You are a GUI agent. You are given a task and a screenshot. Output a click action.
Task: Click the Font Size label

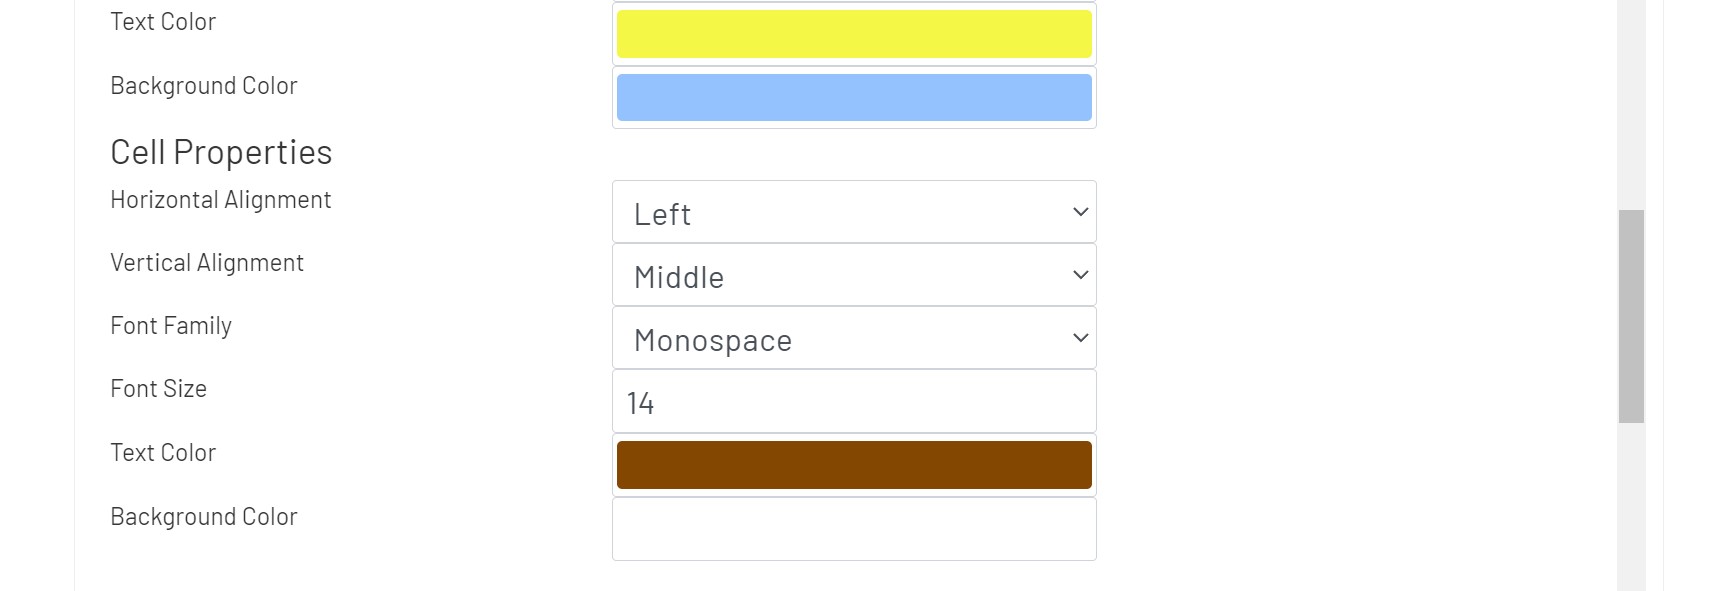157,388
